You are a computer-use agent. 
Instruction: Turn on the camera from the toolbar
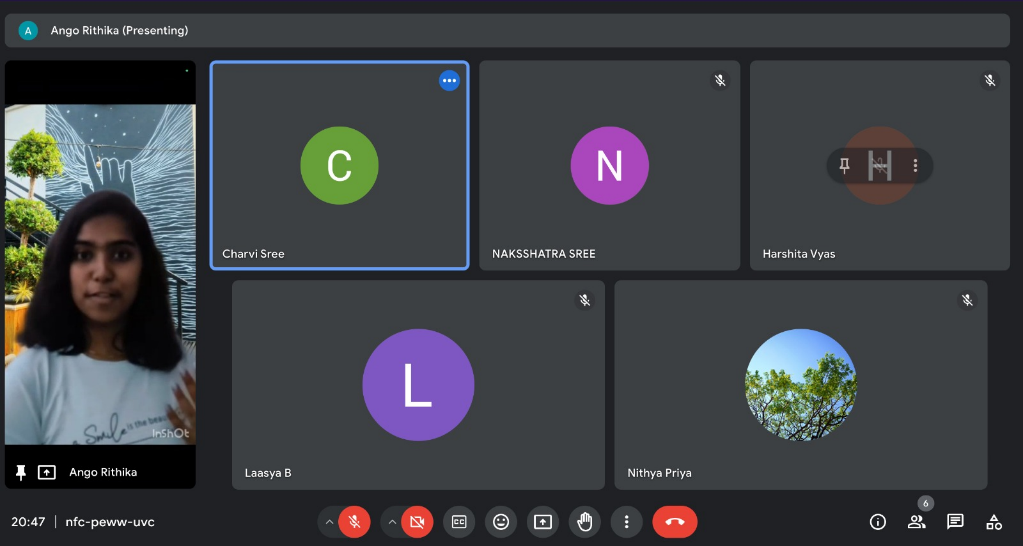(x=416, y=522)
